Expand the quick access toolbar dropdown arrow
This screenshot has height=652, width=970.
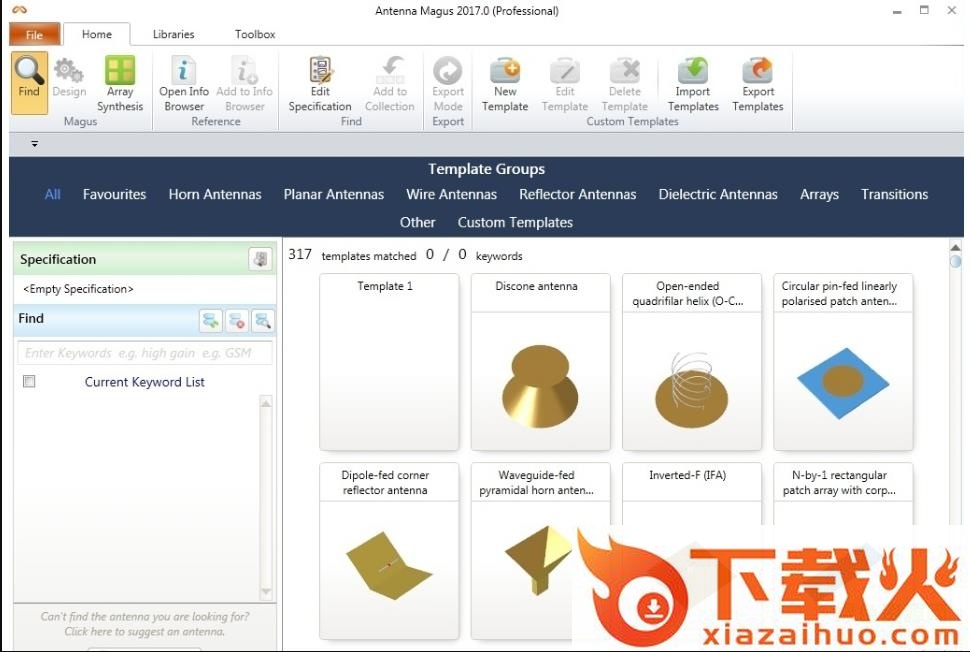pyautogui.click(x=35, y=144)
